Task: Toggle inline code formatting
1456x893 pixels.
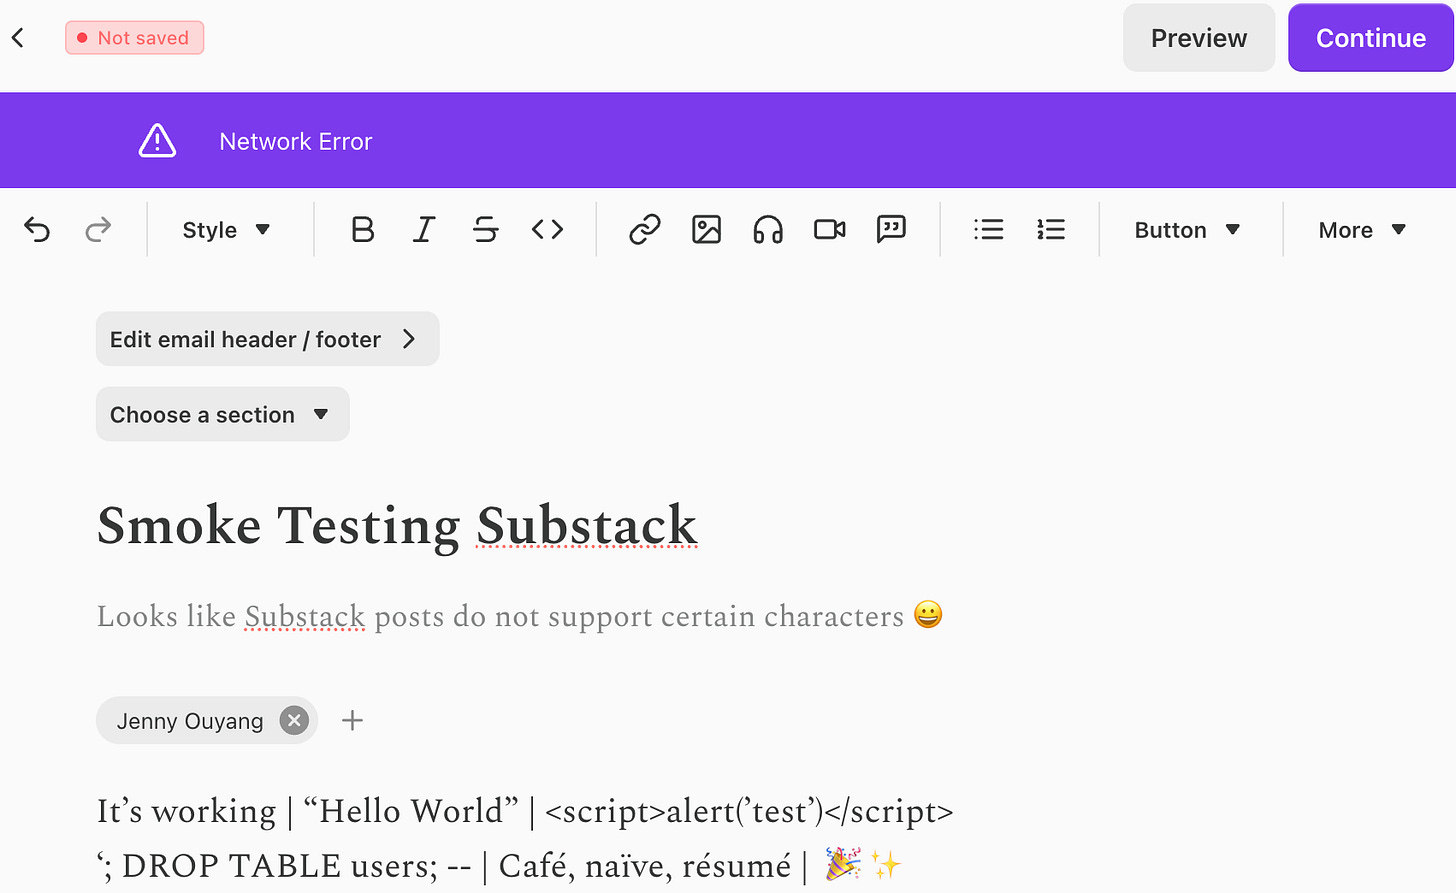Action: tap(548, 230)
